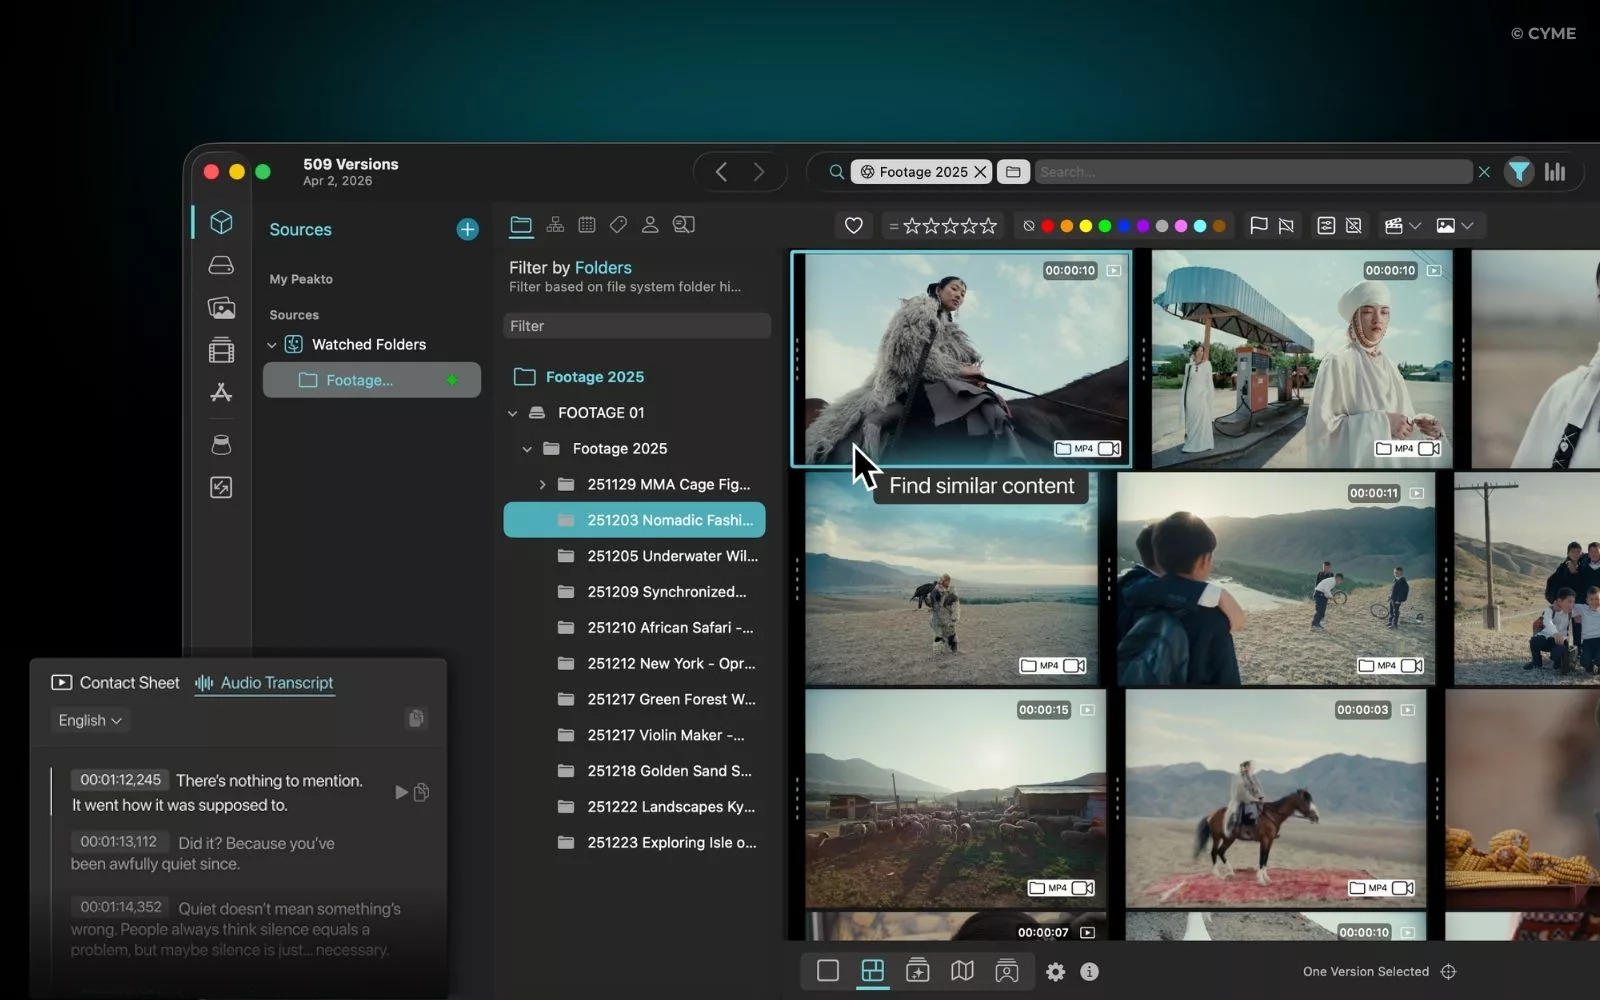
Task: Open the statistics bar chart icon
Action: pyautogui.click(x=1555, y=172)
